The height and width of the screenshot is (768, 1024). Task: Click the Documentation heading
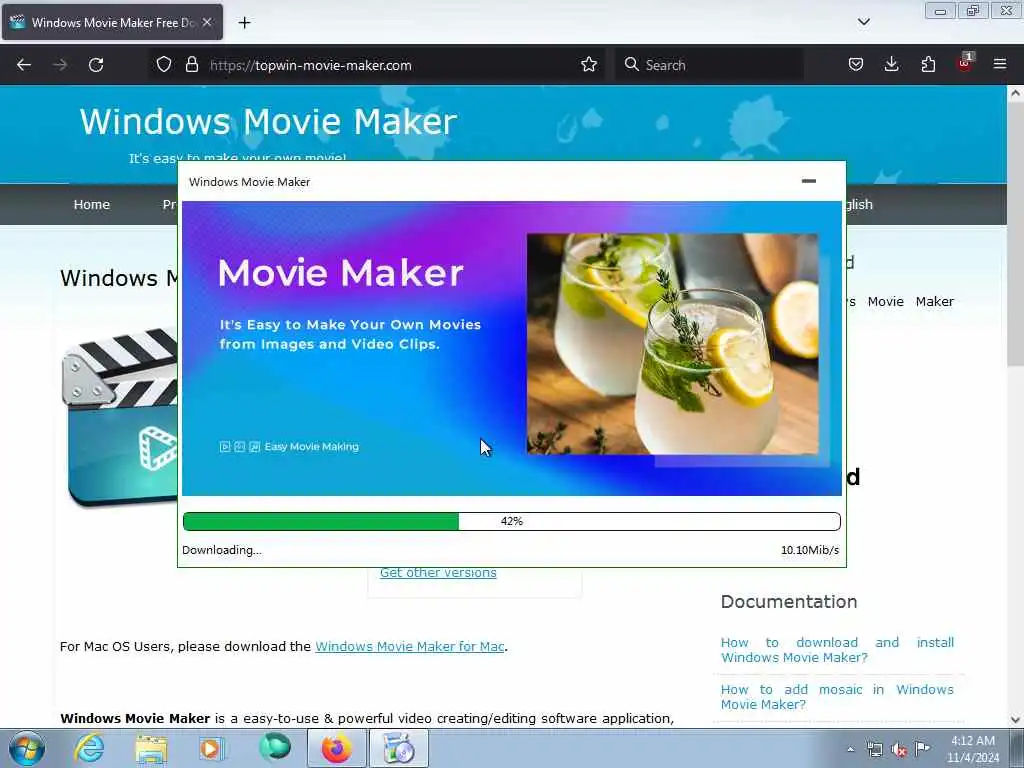coord(789,601)
